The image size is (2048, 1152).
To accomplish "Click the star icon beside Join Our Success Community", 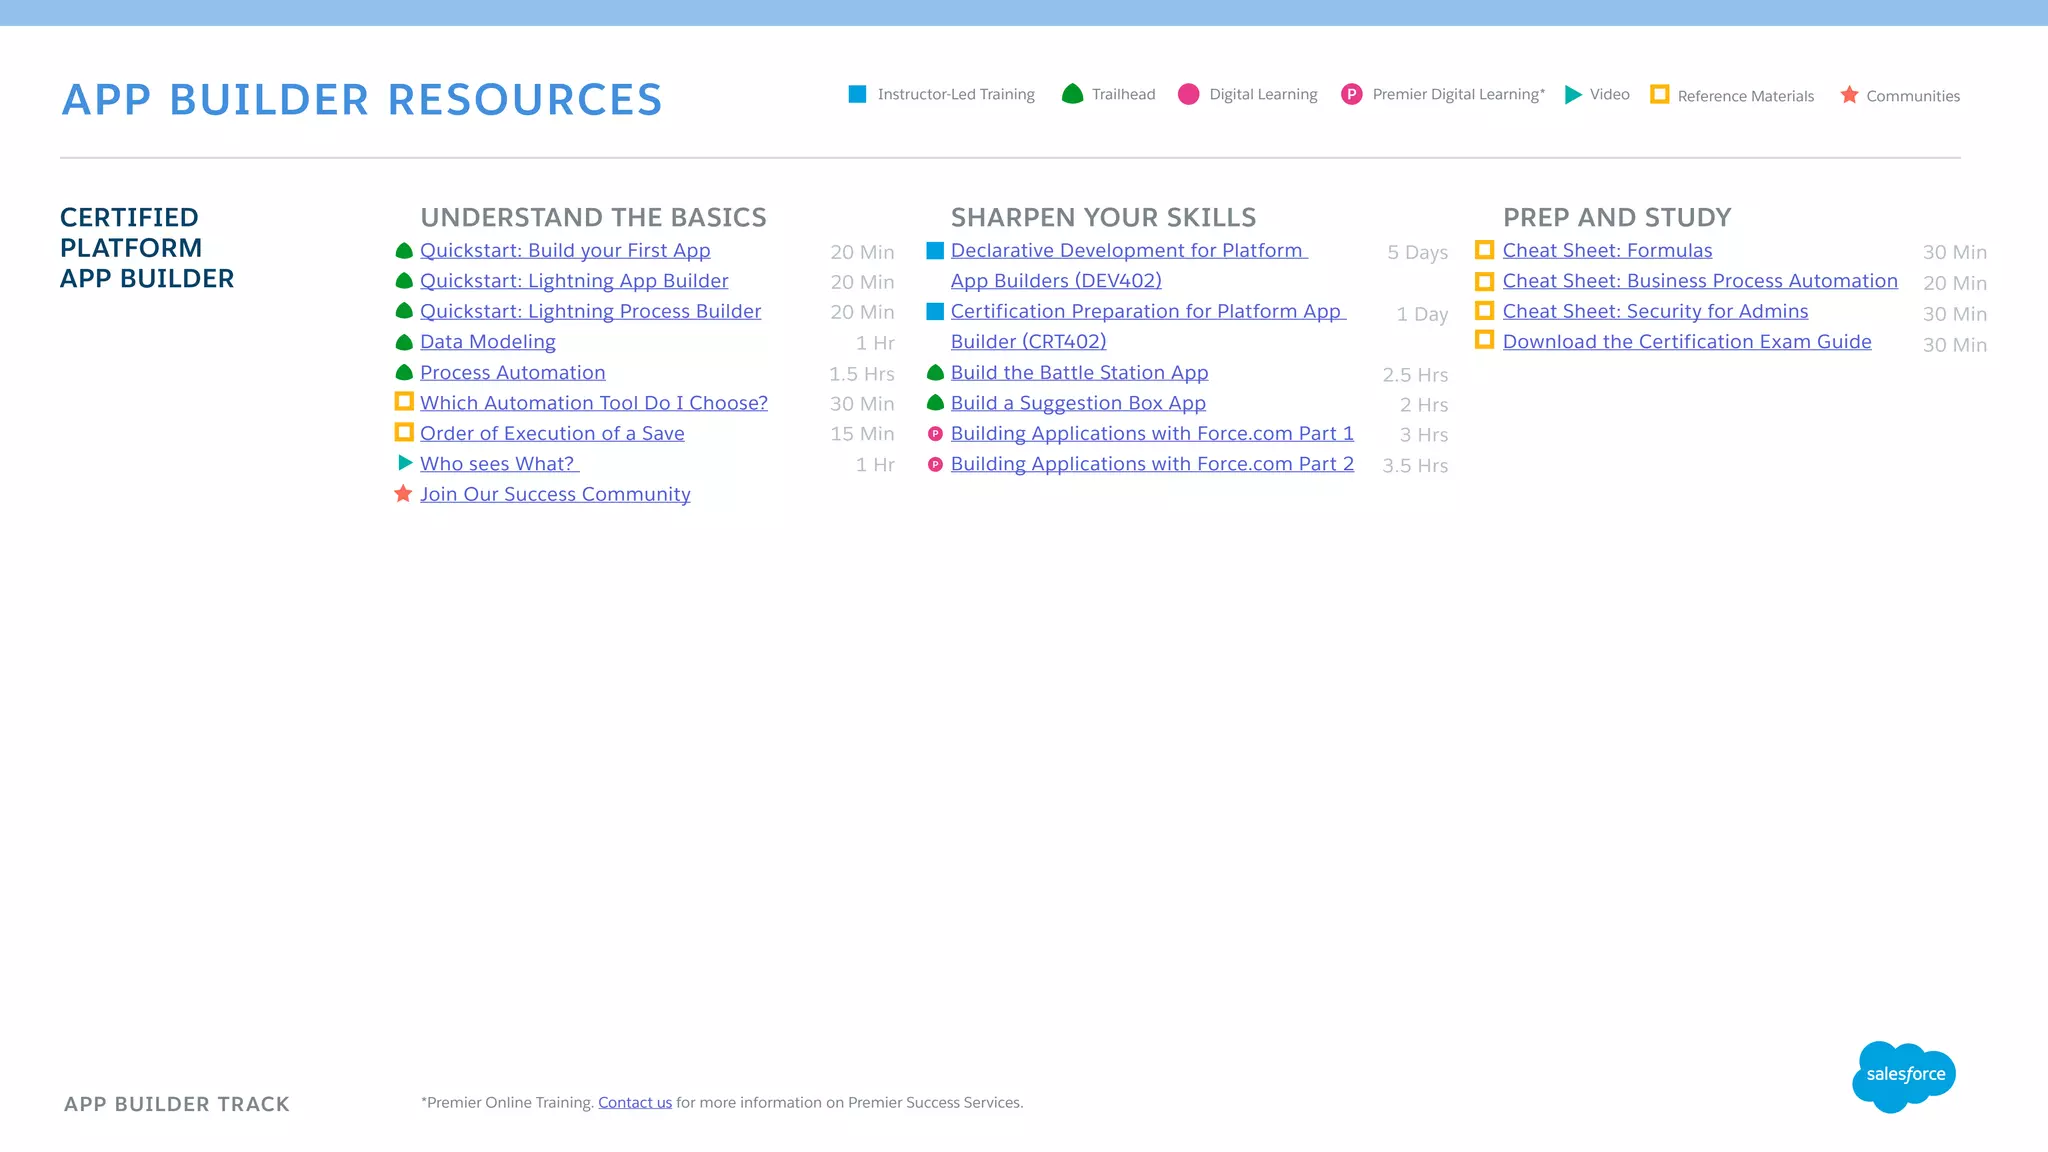I will (403, 493).
